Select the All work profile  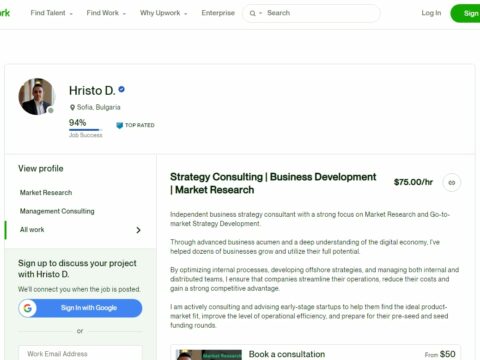[32, 230]
